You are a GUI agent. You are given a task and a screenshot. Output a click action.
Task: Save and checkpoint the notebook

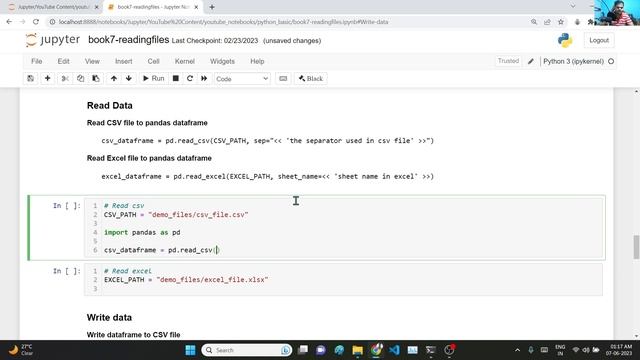(31, 78)
